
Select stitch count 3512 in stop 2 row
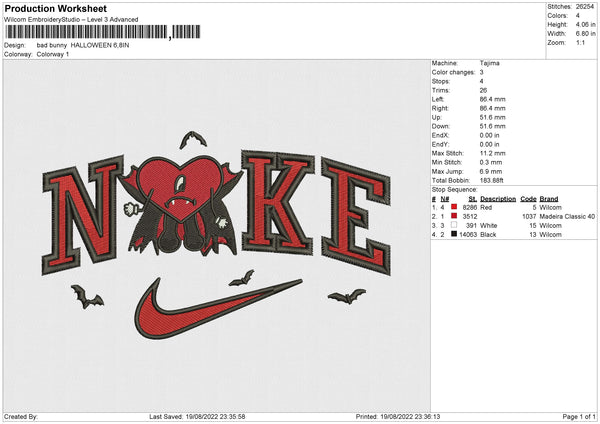point(470,217)
